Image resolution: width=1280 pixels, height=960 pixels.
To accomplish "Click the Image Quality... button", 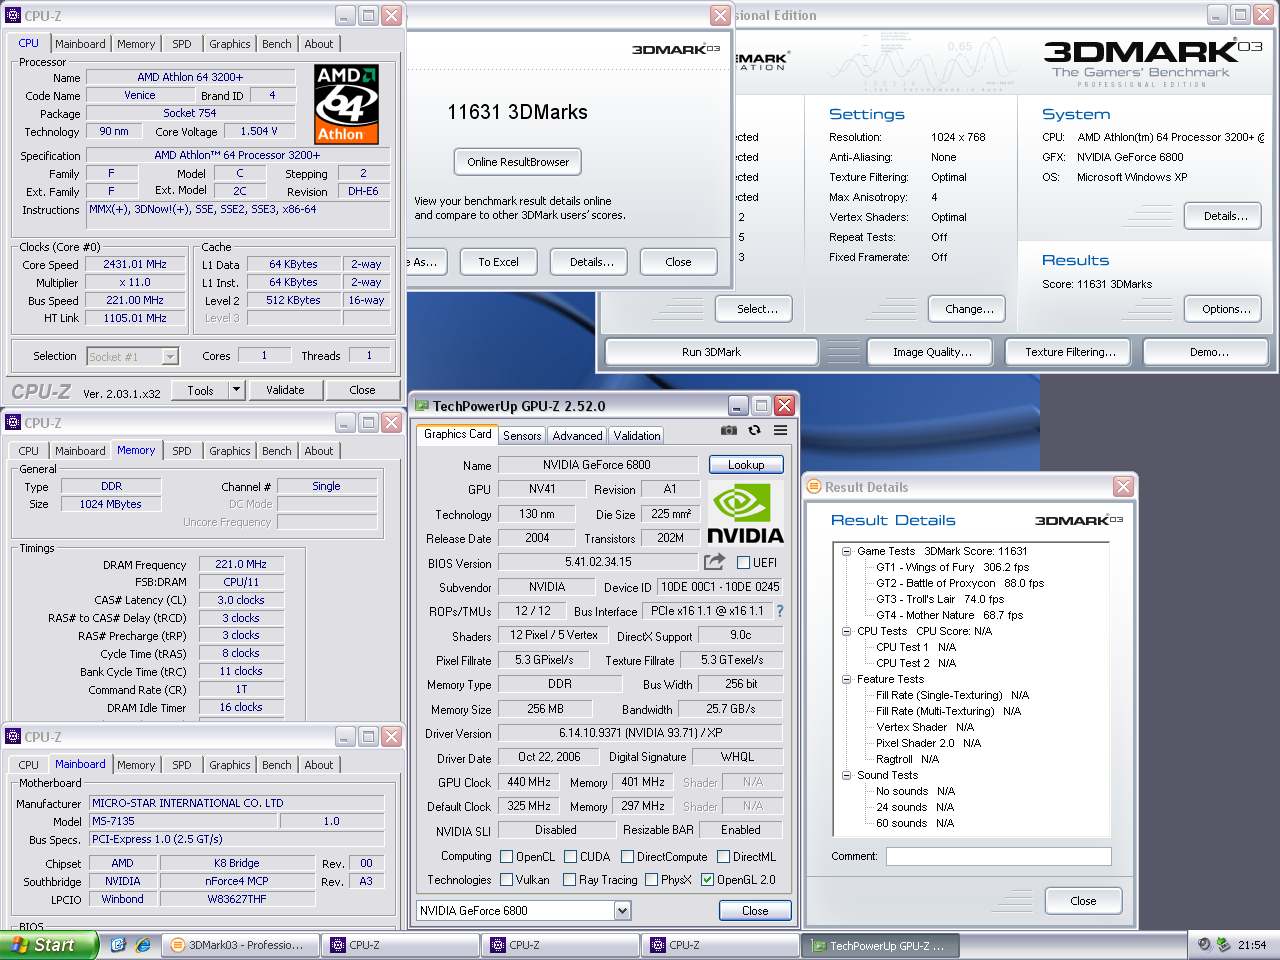I will 932,352.
